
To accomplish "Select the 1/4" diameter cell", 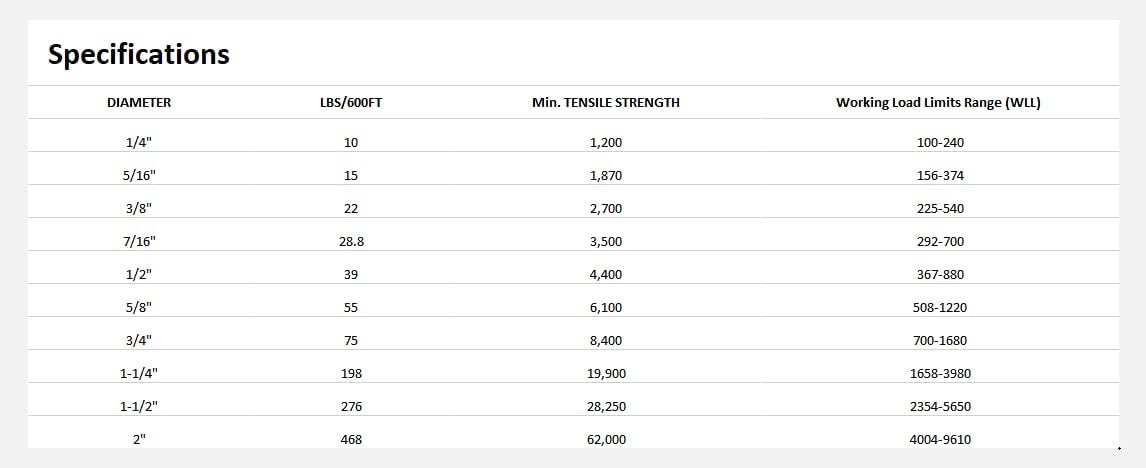I will click(139, 142).
